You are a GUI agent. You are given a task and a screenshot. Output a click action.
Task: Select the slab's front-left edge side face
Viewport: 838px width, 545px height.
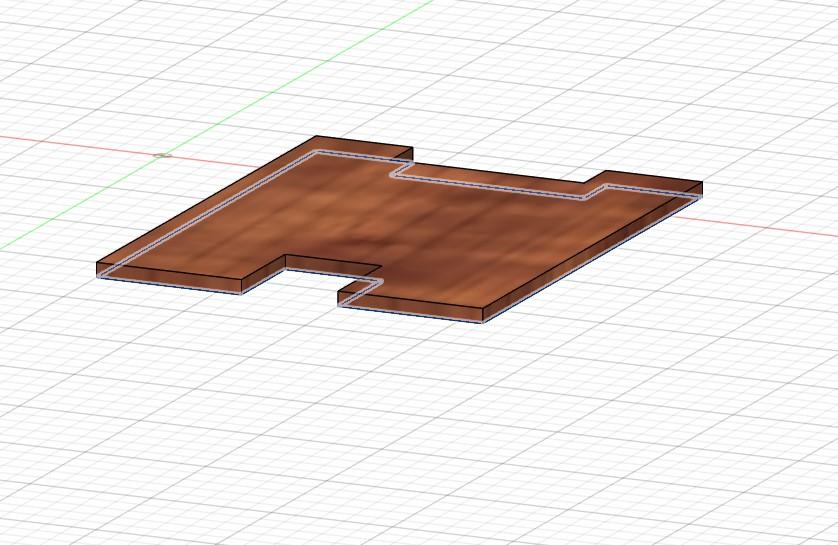169,277
